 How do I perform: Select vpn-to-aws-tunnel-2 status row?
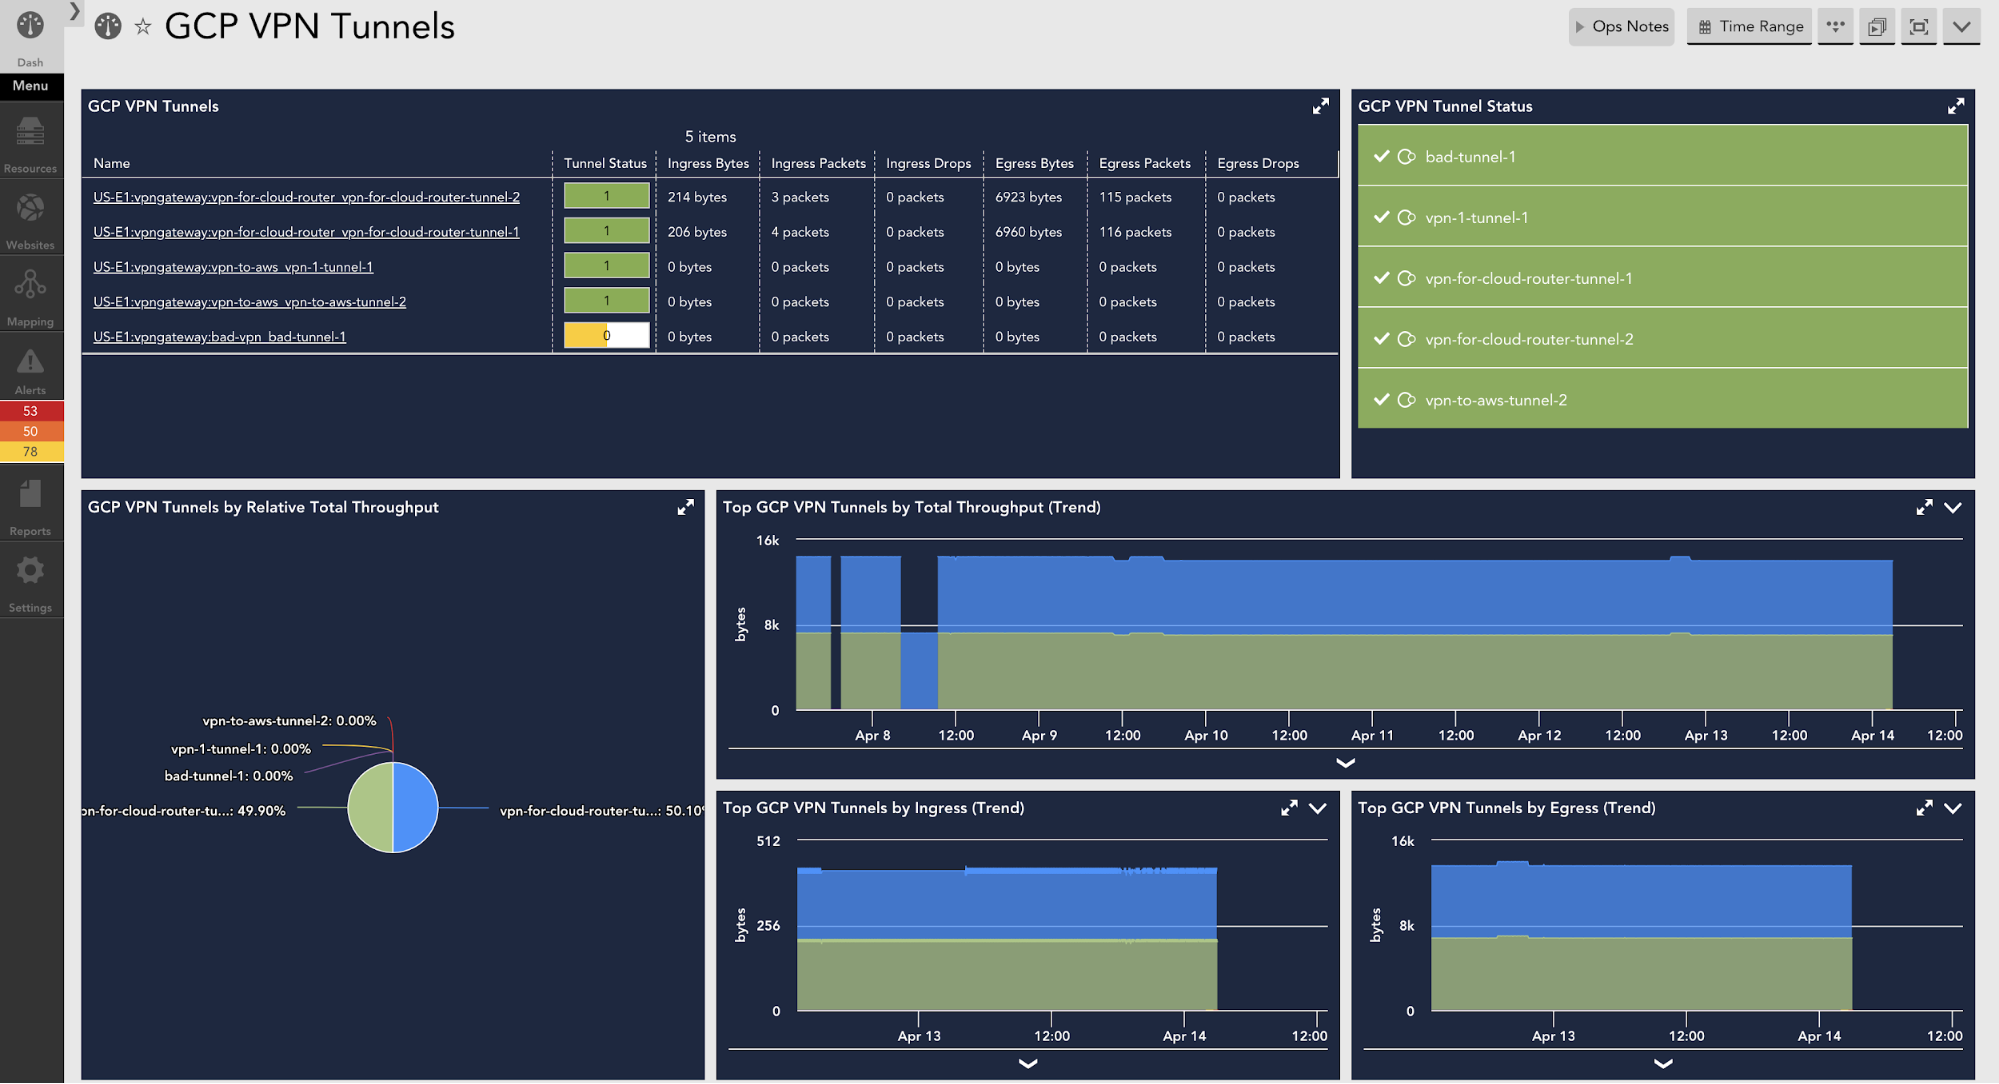coord(1662,400)
